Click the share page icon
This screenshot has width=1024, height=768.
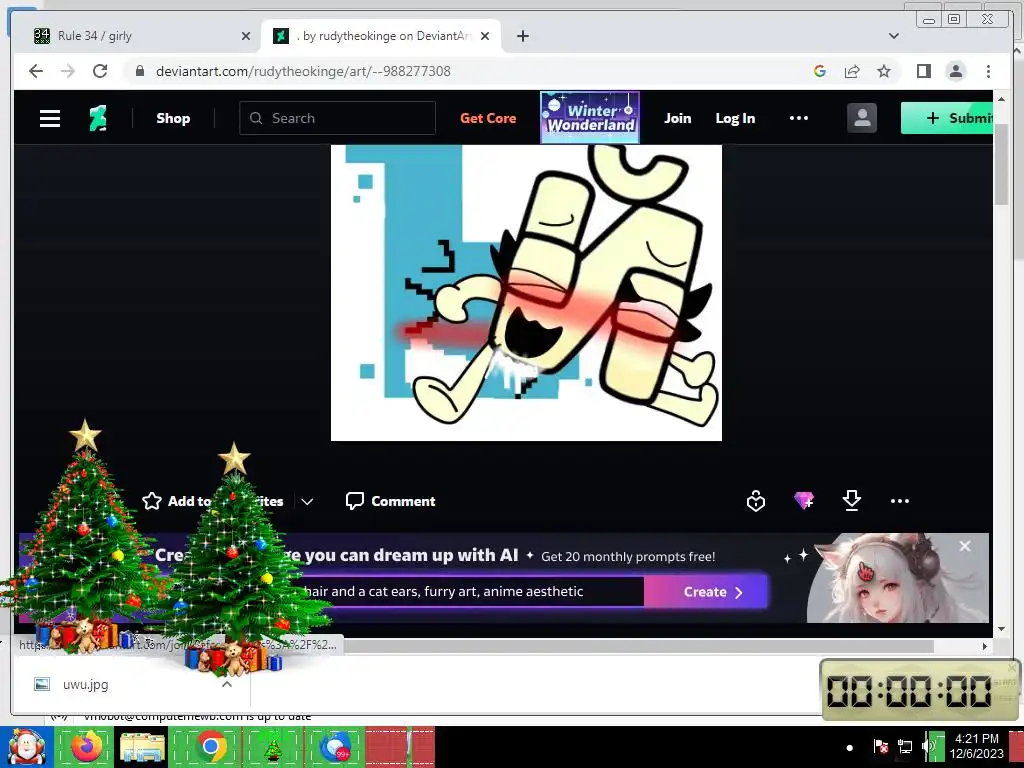pyautogui.click(x=852, y=71)
